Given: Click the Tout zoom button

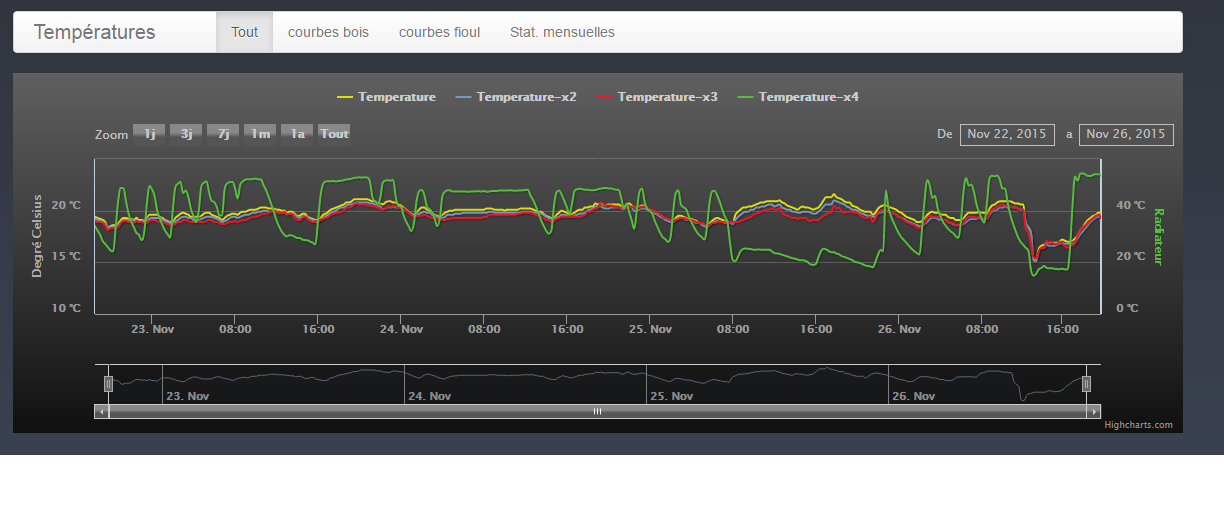Looking at the screenshot, I should (x=334, y=134).
